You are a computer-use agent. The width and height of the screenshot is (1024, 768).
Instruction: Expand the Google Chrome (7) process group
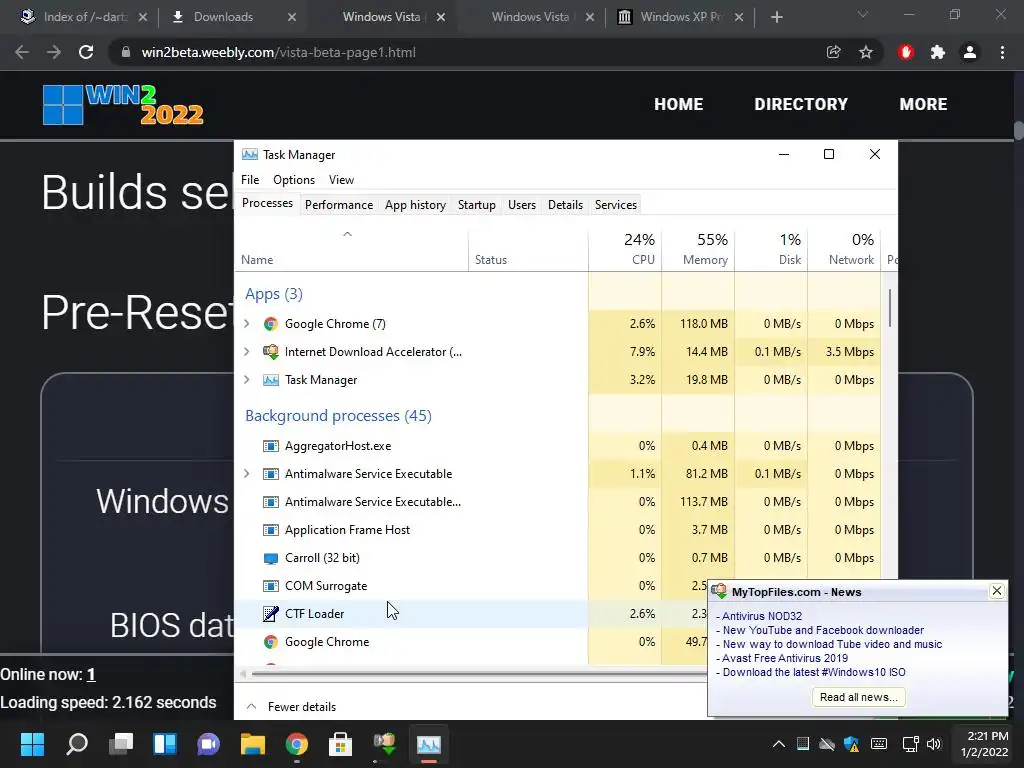click(247, 324)
